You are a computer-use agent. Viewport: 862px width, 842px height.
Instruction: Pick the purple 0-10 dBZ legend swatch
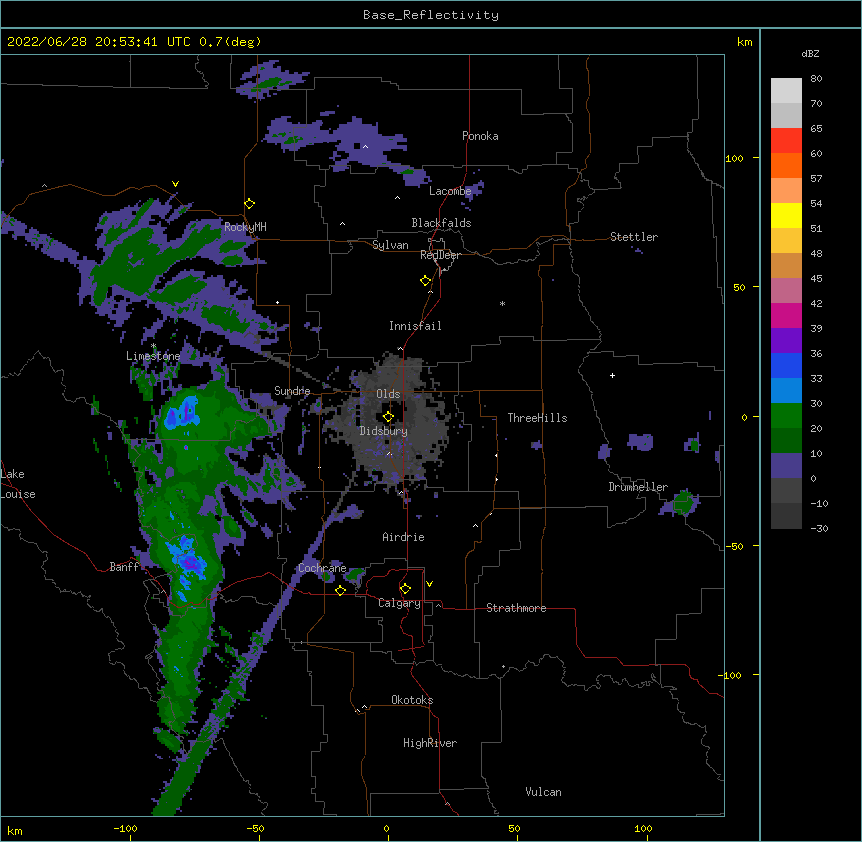(786, 466)
